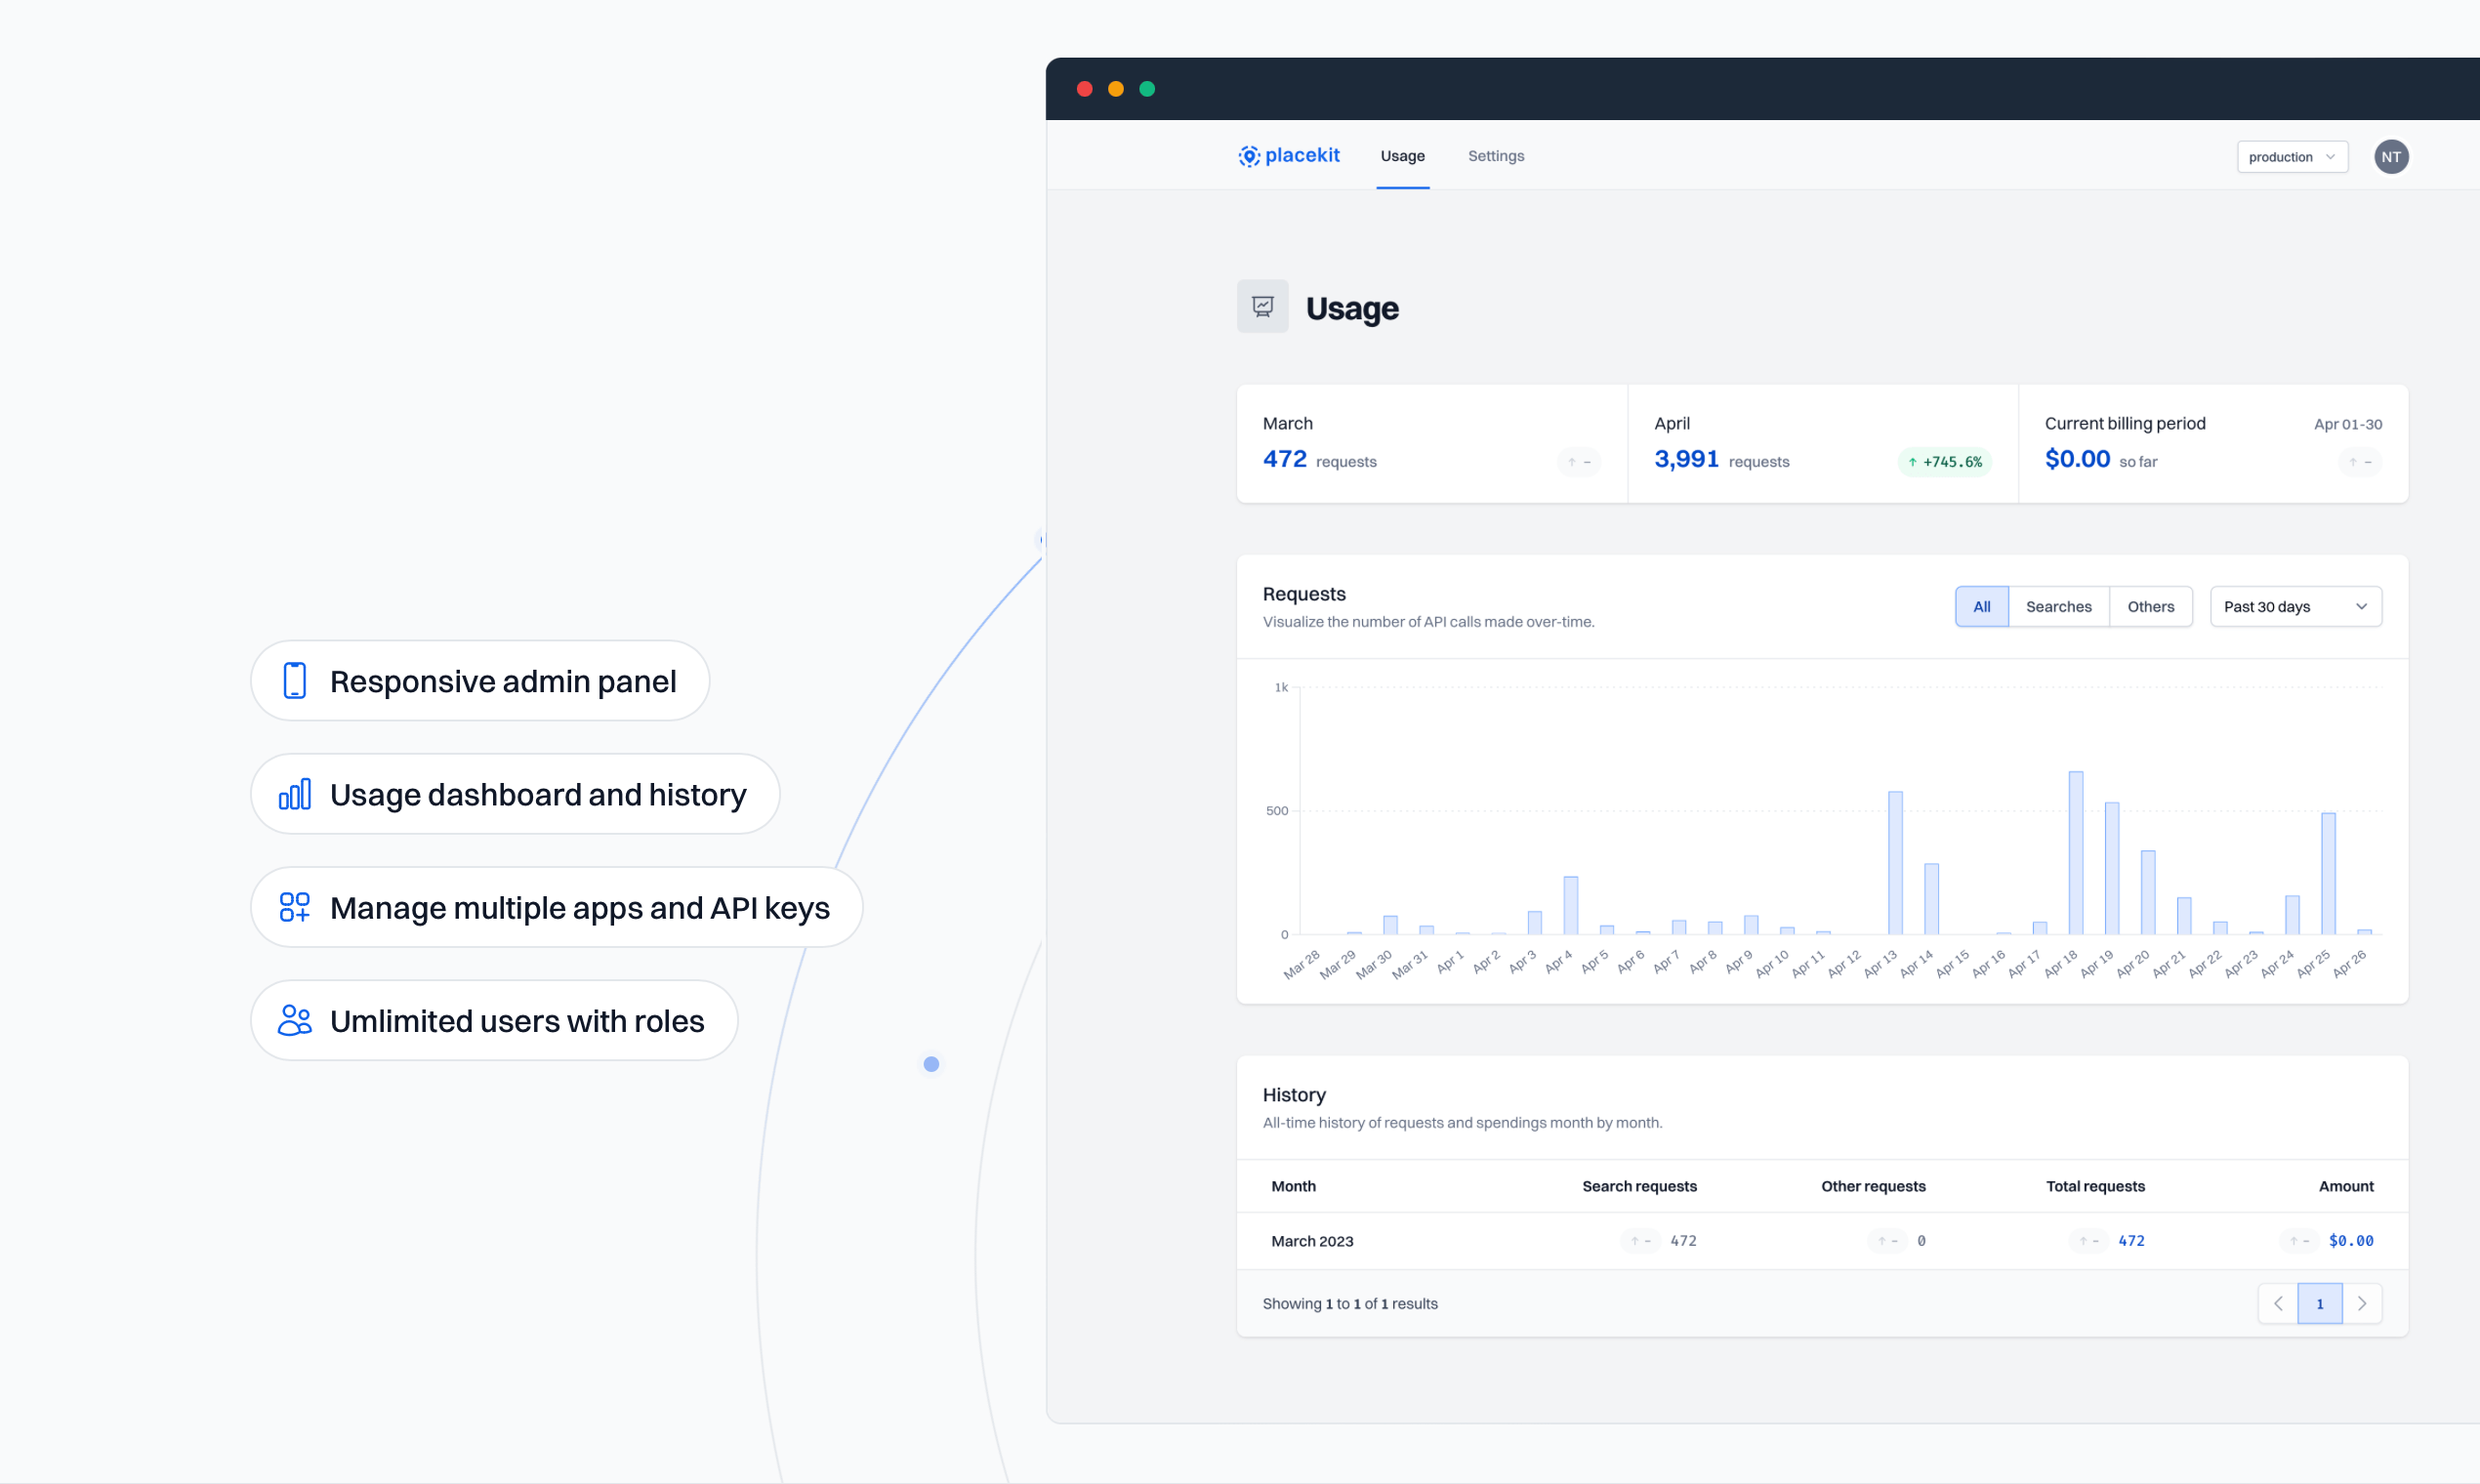
Task: Select history page 1
Action: pyautogui.click(x=2319, y=1303)
